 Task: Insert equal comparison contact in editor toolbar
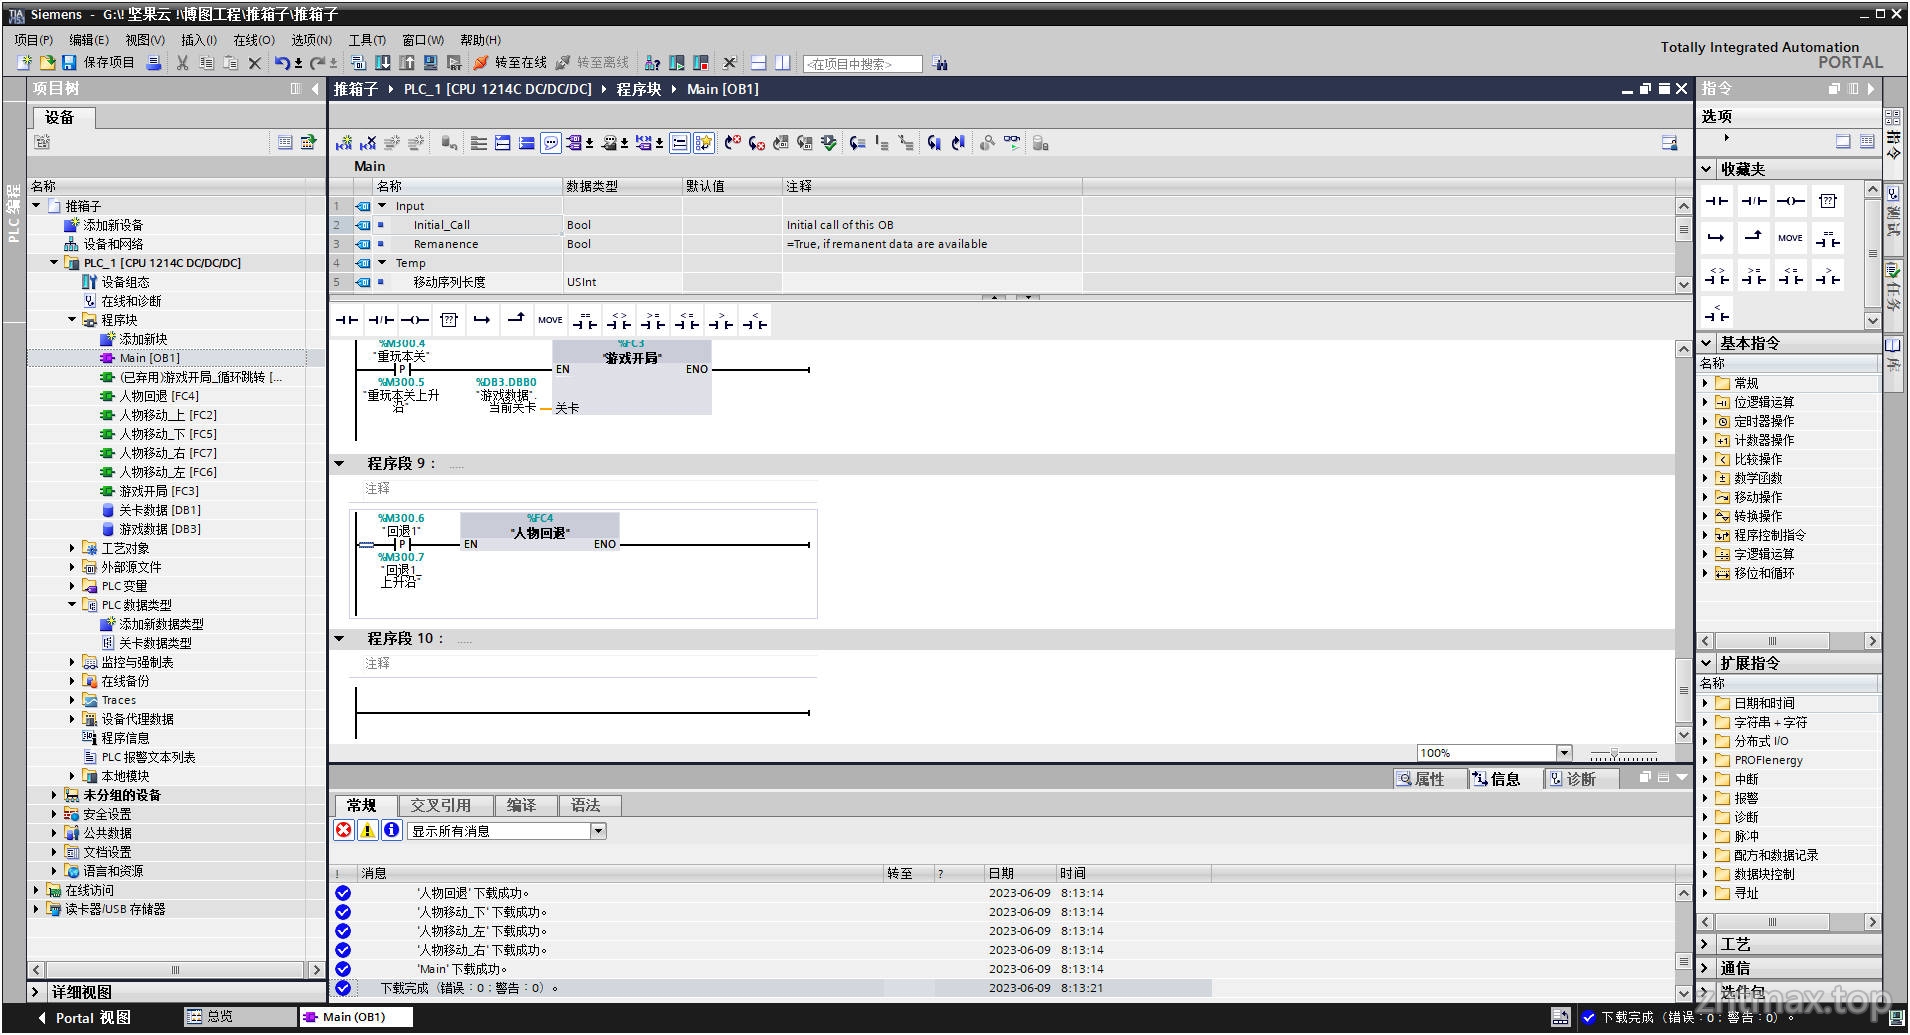(584, 321)
